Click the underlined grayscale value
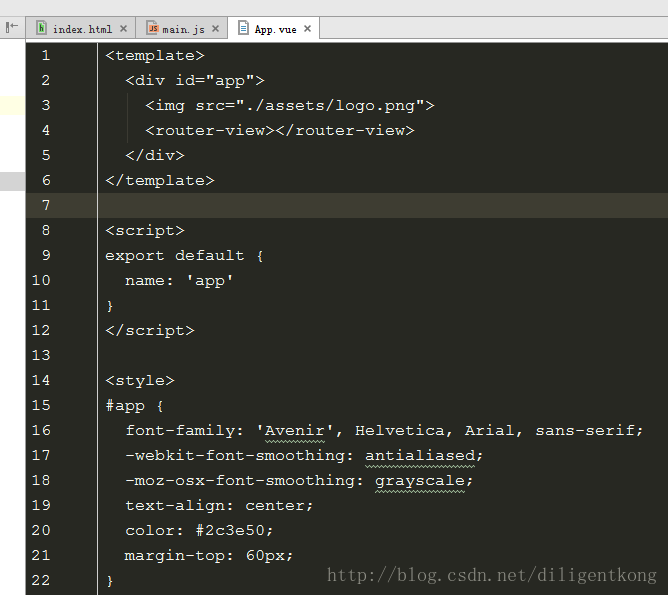This screenshot has height=595, width=668. coord(420,481)
